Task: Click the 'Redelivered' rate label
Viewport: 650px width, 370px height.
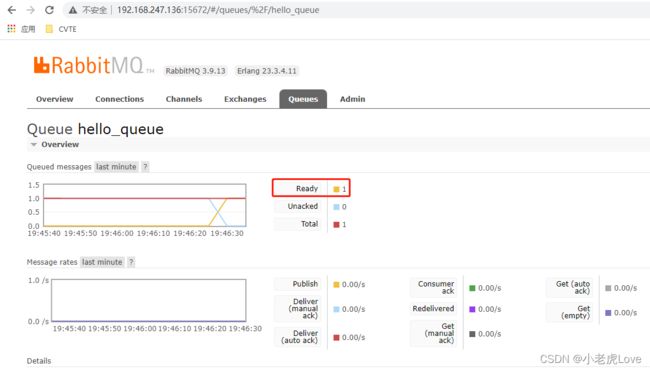Action: (x=433, y=309)
